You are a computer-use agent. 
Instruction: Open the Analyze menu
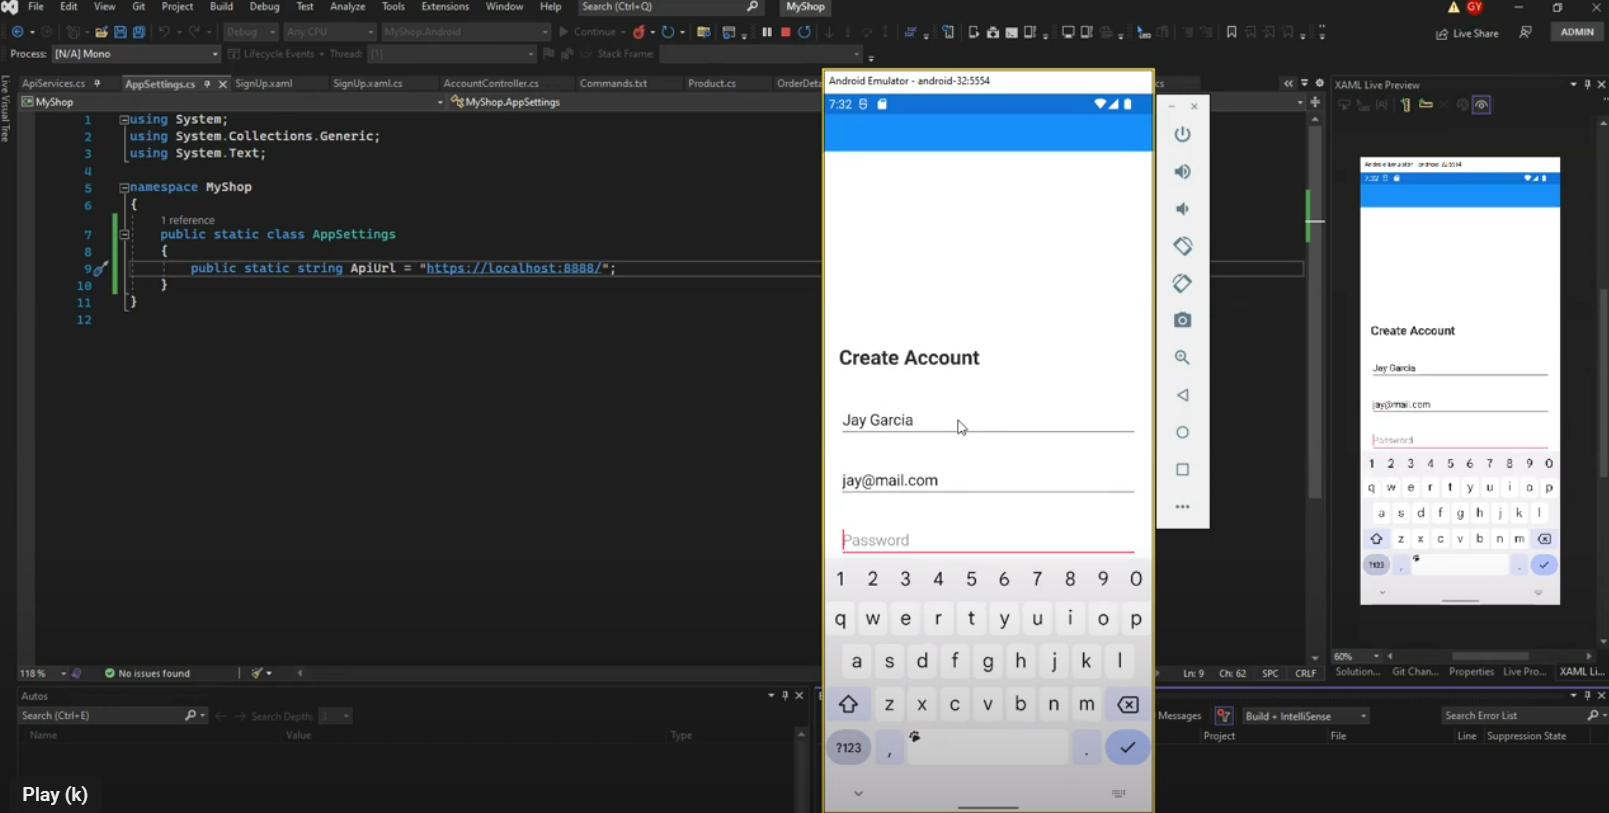(x=347, y=7)
